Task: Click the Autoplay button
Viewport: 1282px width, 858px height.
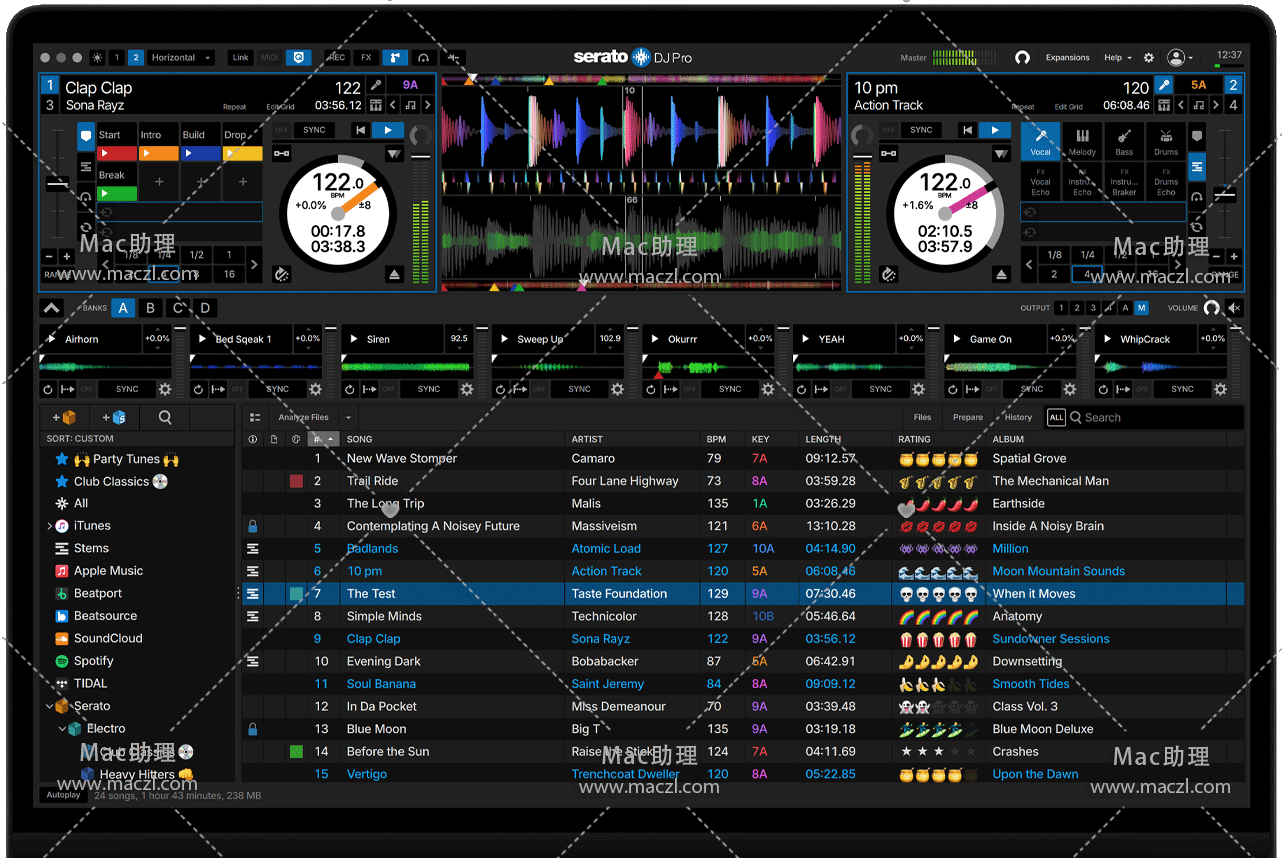Action: pyautogui.click(x=63, y=795)
